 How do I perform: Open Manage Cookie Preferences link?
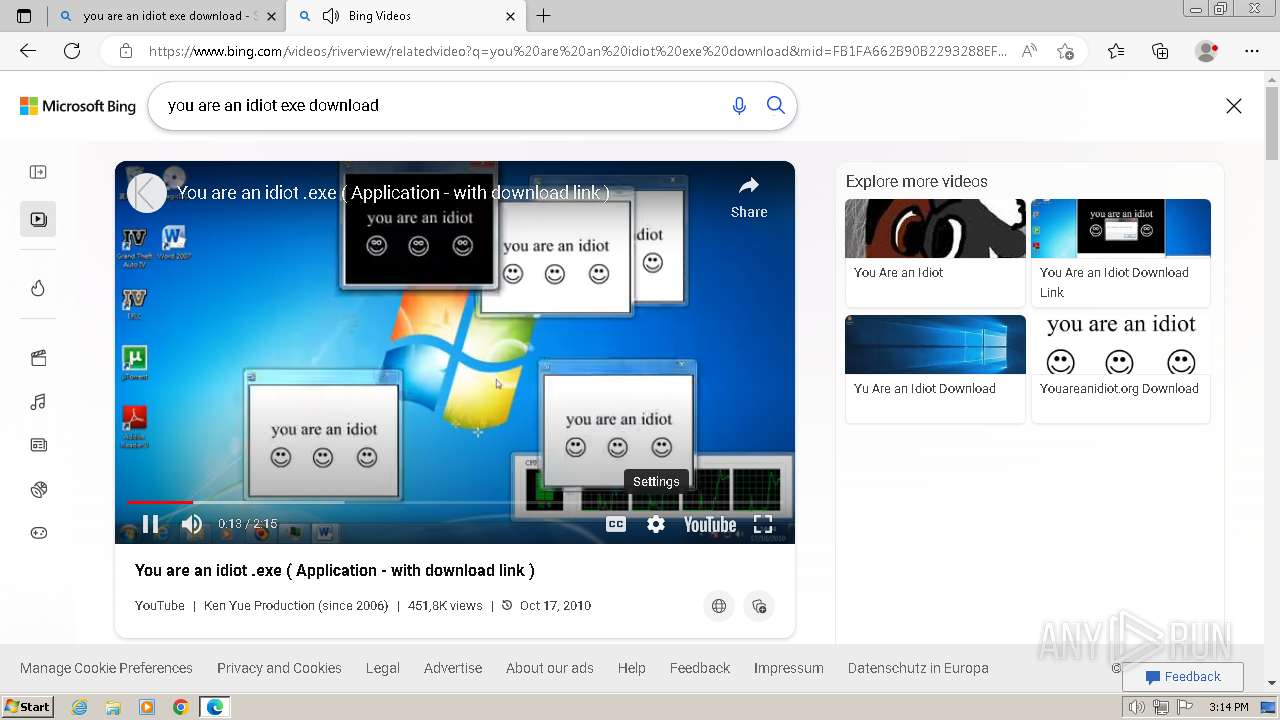tap(106, 668)
